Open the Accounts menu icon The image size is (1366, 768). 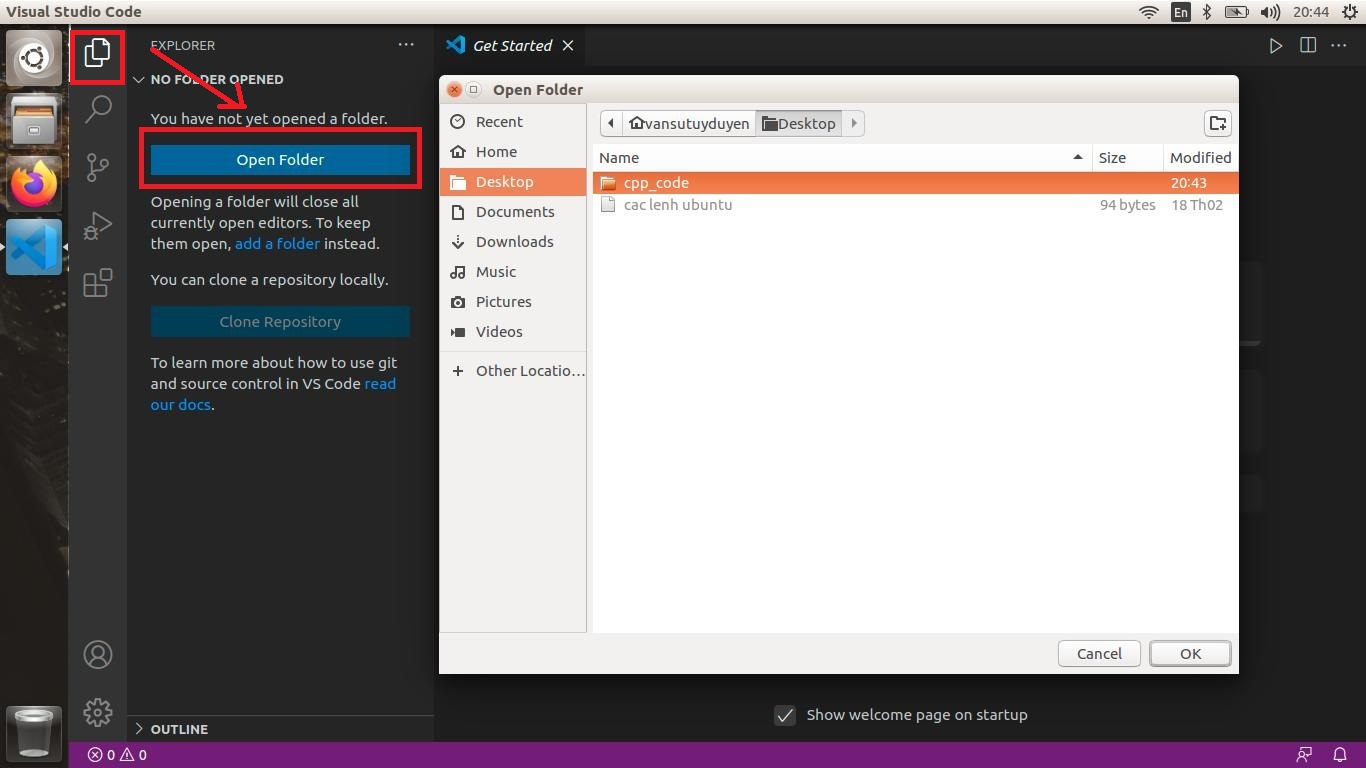(98, 655)
